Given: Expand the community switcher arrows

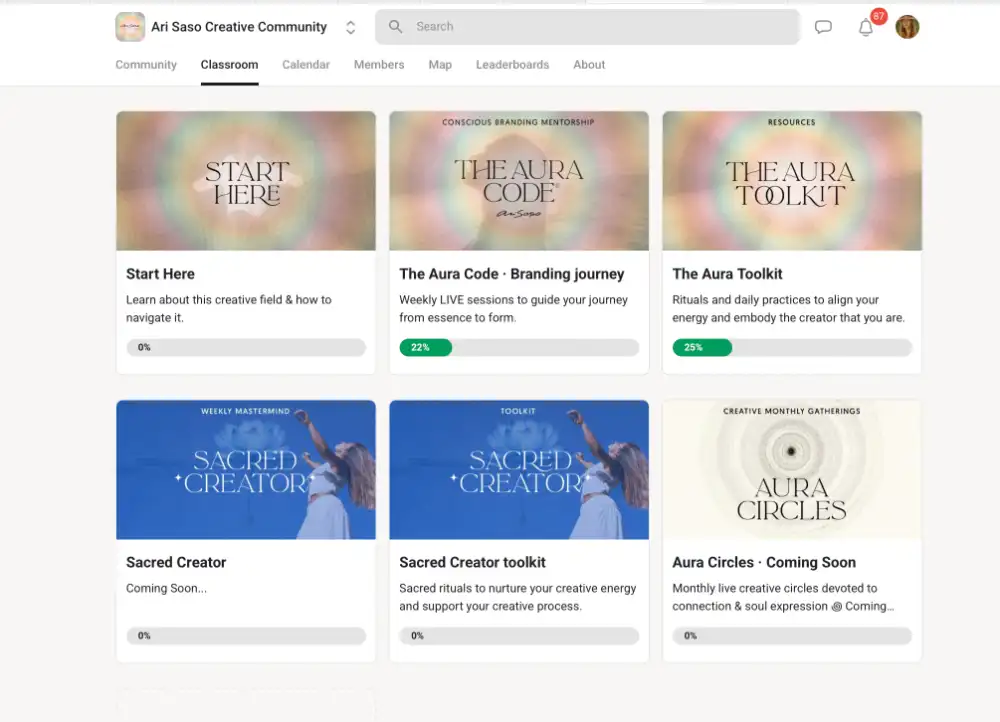Looking at the screenshot, I should tap(350, 27).
